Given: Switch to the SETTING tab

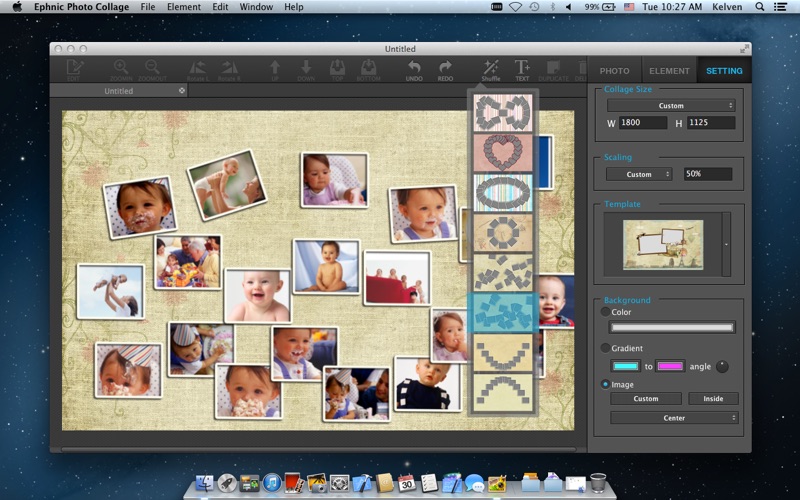Looking at the screenshot, I should click(x=724, y=71).
